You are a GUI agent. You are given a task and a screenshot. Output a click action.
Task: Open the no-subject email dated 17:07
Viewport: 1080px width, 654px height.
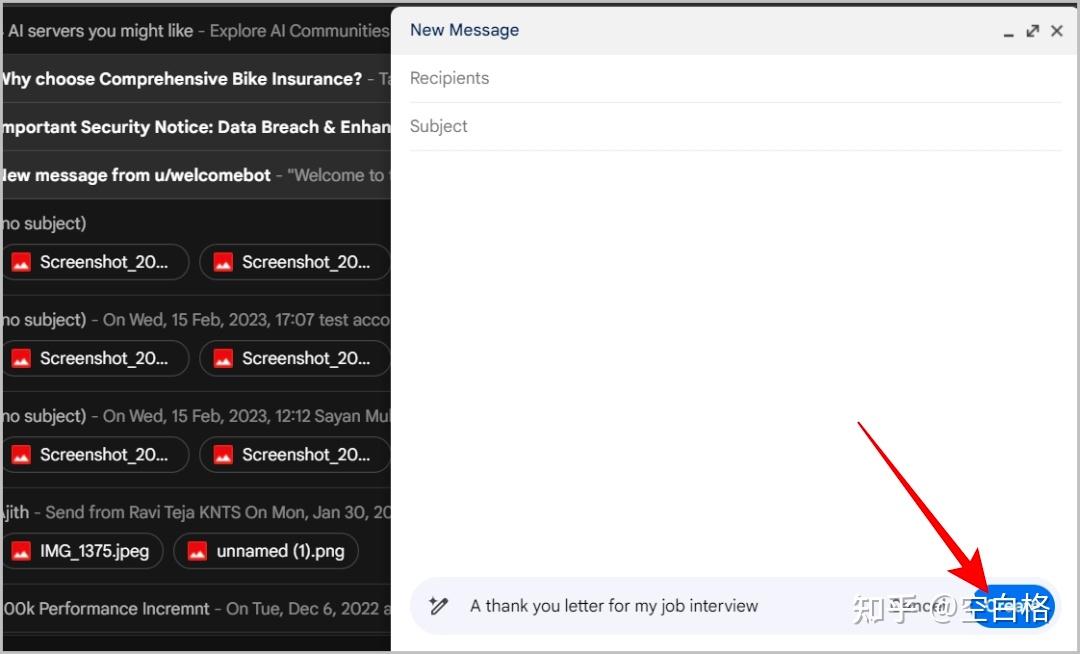point(197,320)
